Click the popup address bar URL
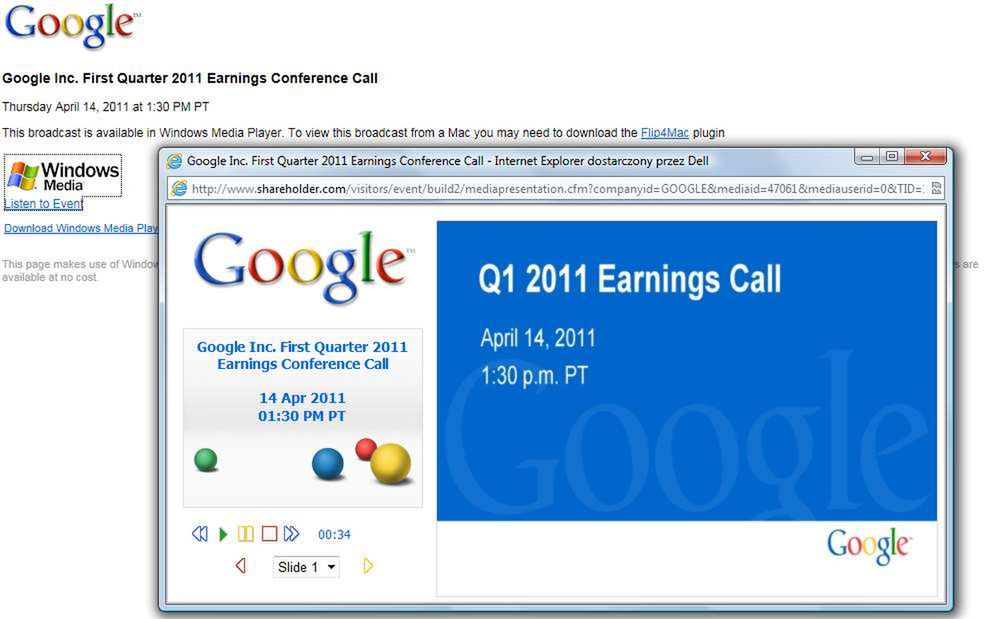 pyautogui.click(x=557, y=189)
